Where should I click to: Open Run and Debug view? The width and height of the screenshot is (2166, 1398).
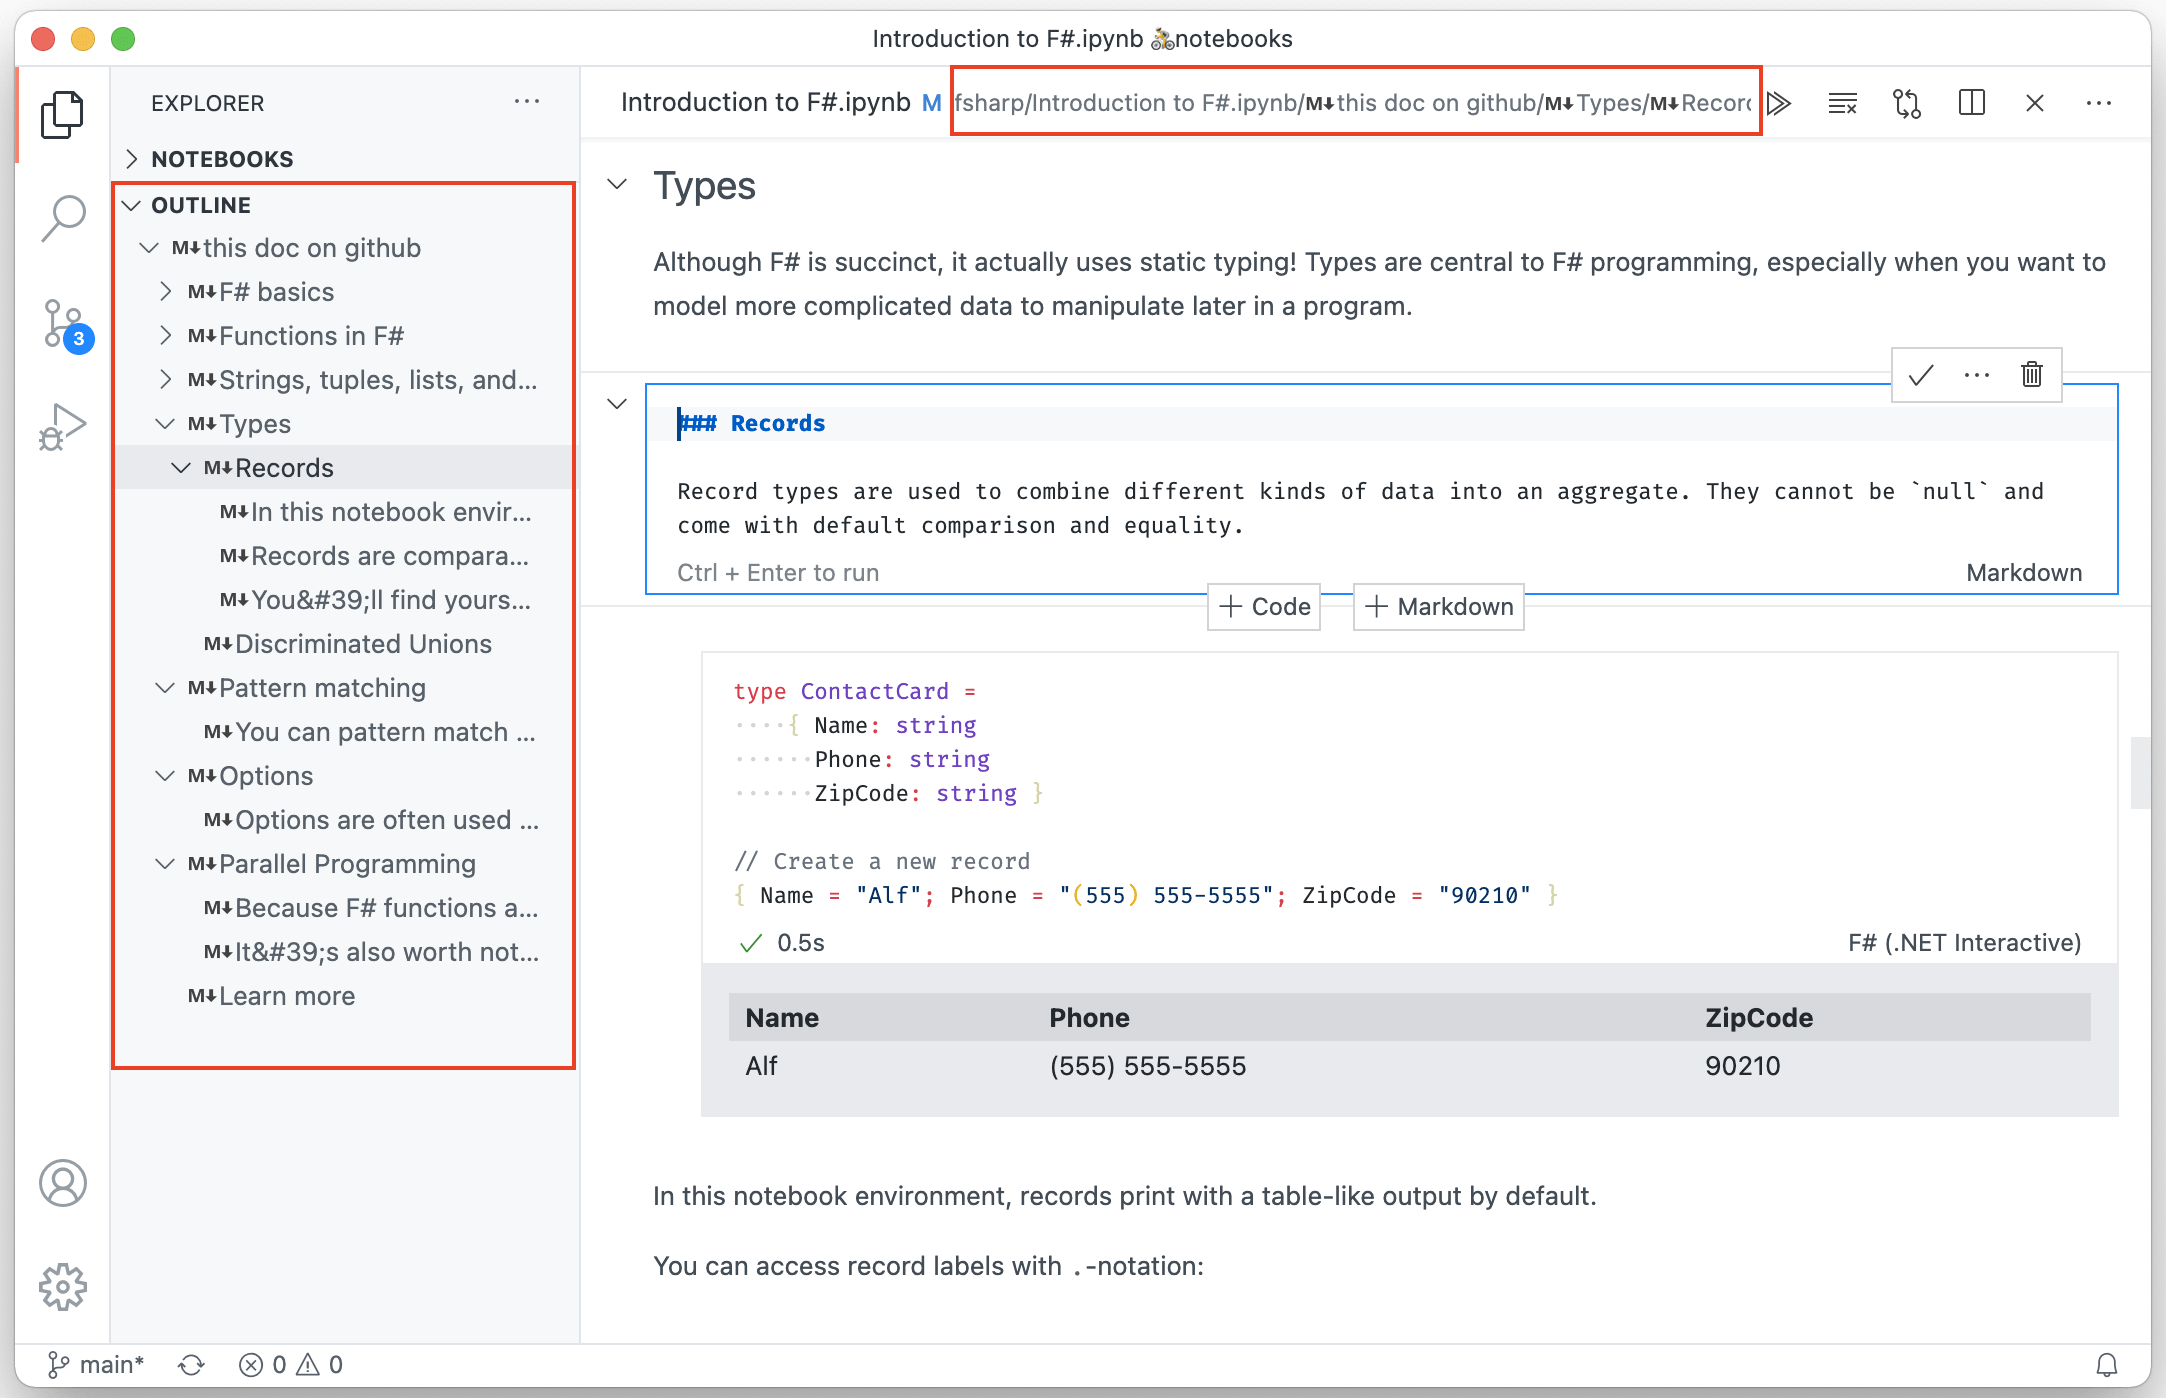pos(62,427)
